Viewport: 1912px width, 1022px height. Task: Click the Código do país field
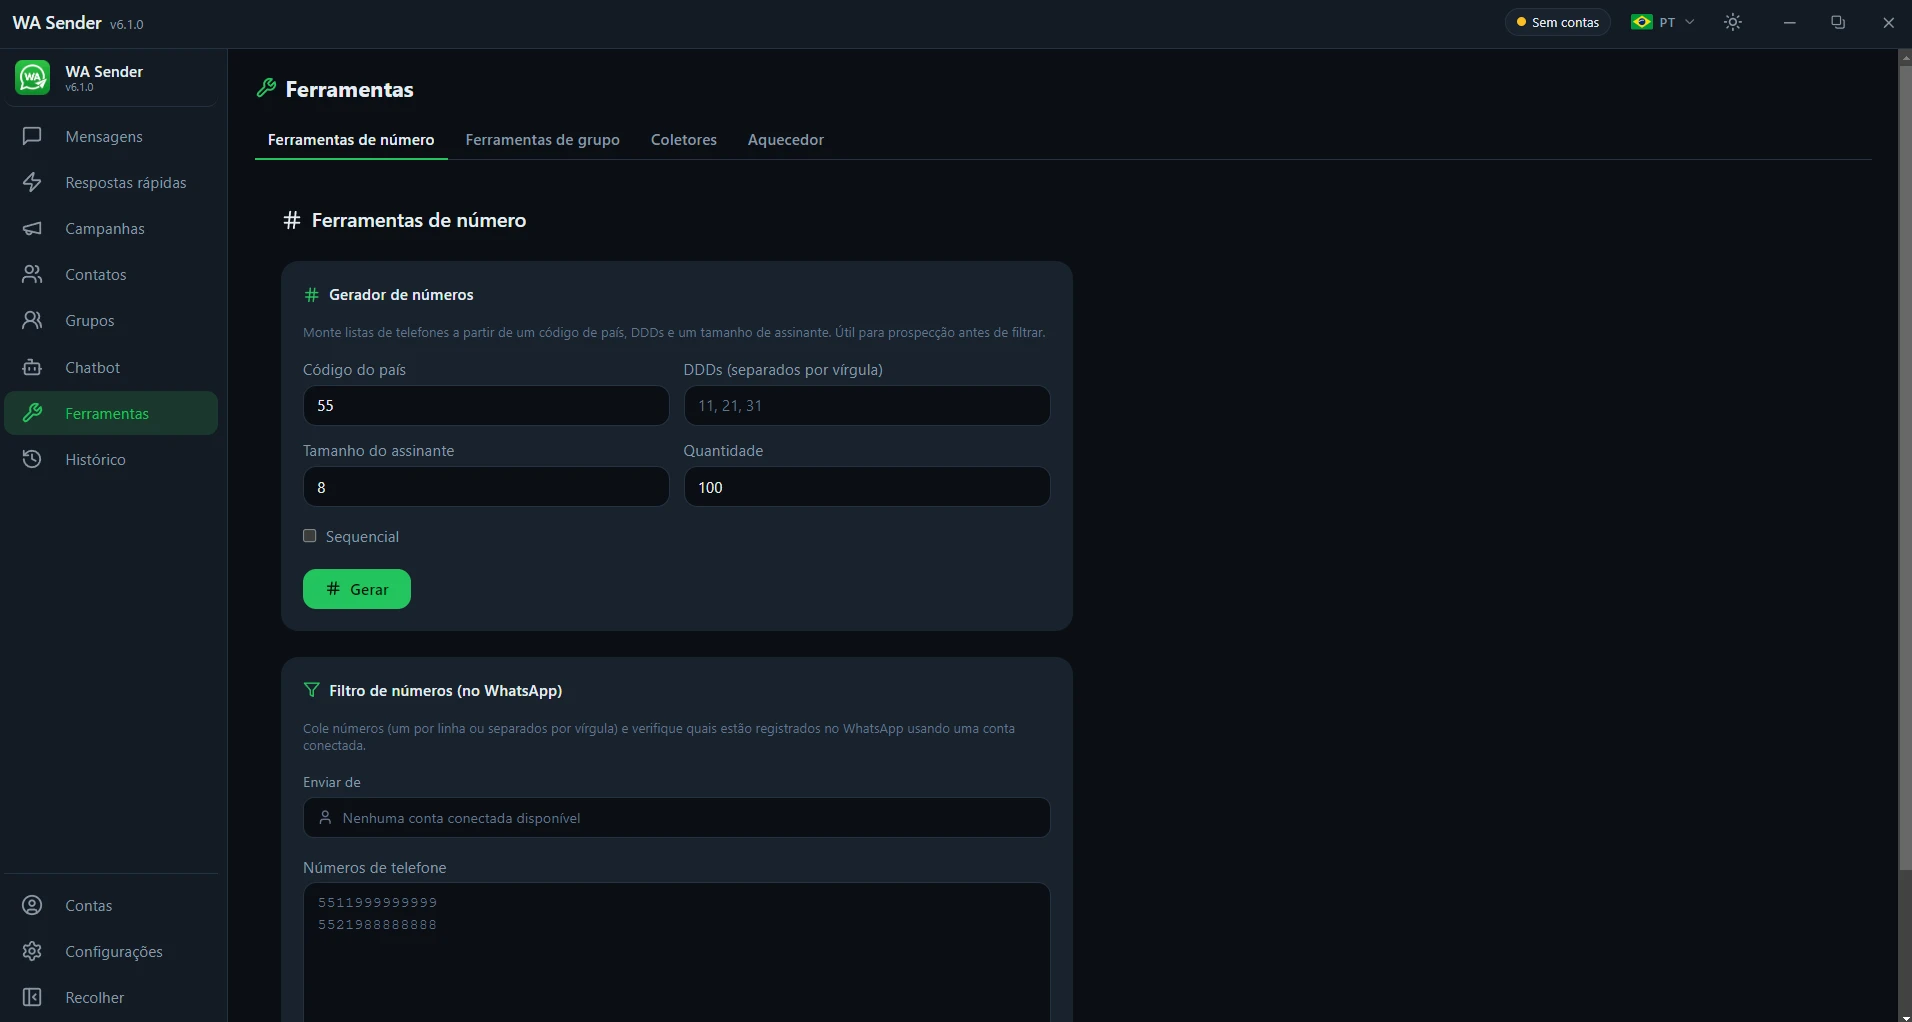[486, 406]
